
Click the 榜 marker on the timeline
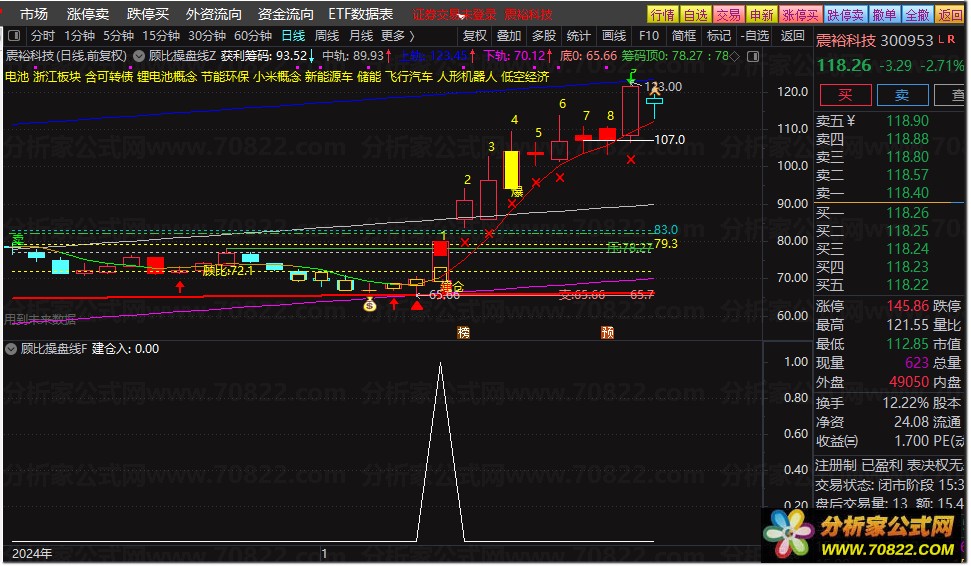click(463, 333)
